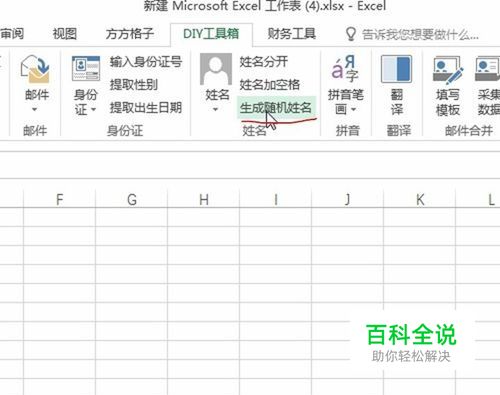This screenshot has width=500, height=395.
Task: Open the 方方格子 tab
Action: click(x=130, y=33)
